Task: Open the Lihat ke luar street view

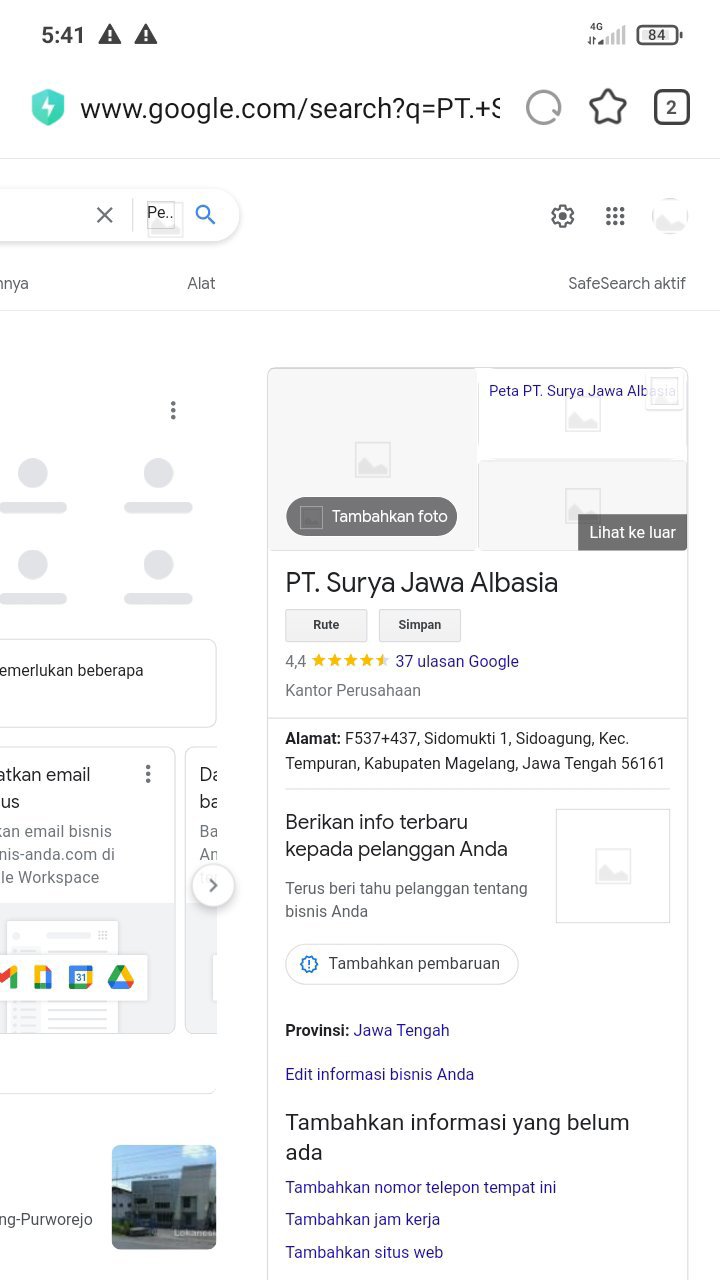Action: [x=632, y=532]
